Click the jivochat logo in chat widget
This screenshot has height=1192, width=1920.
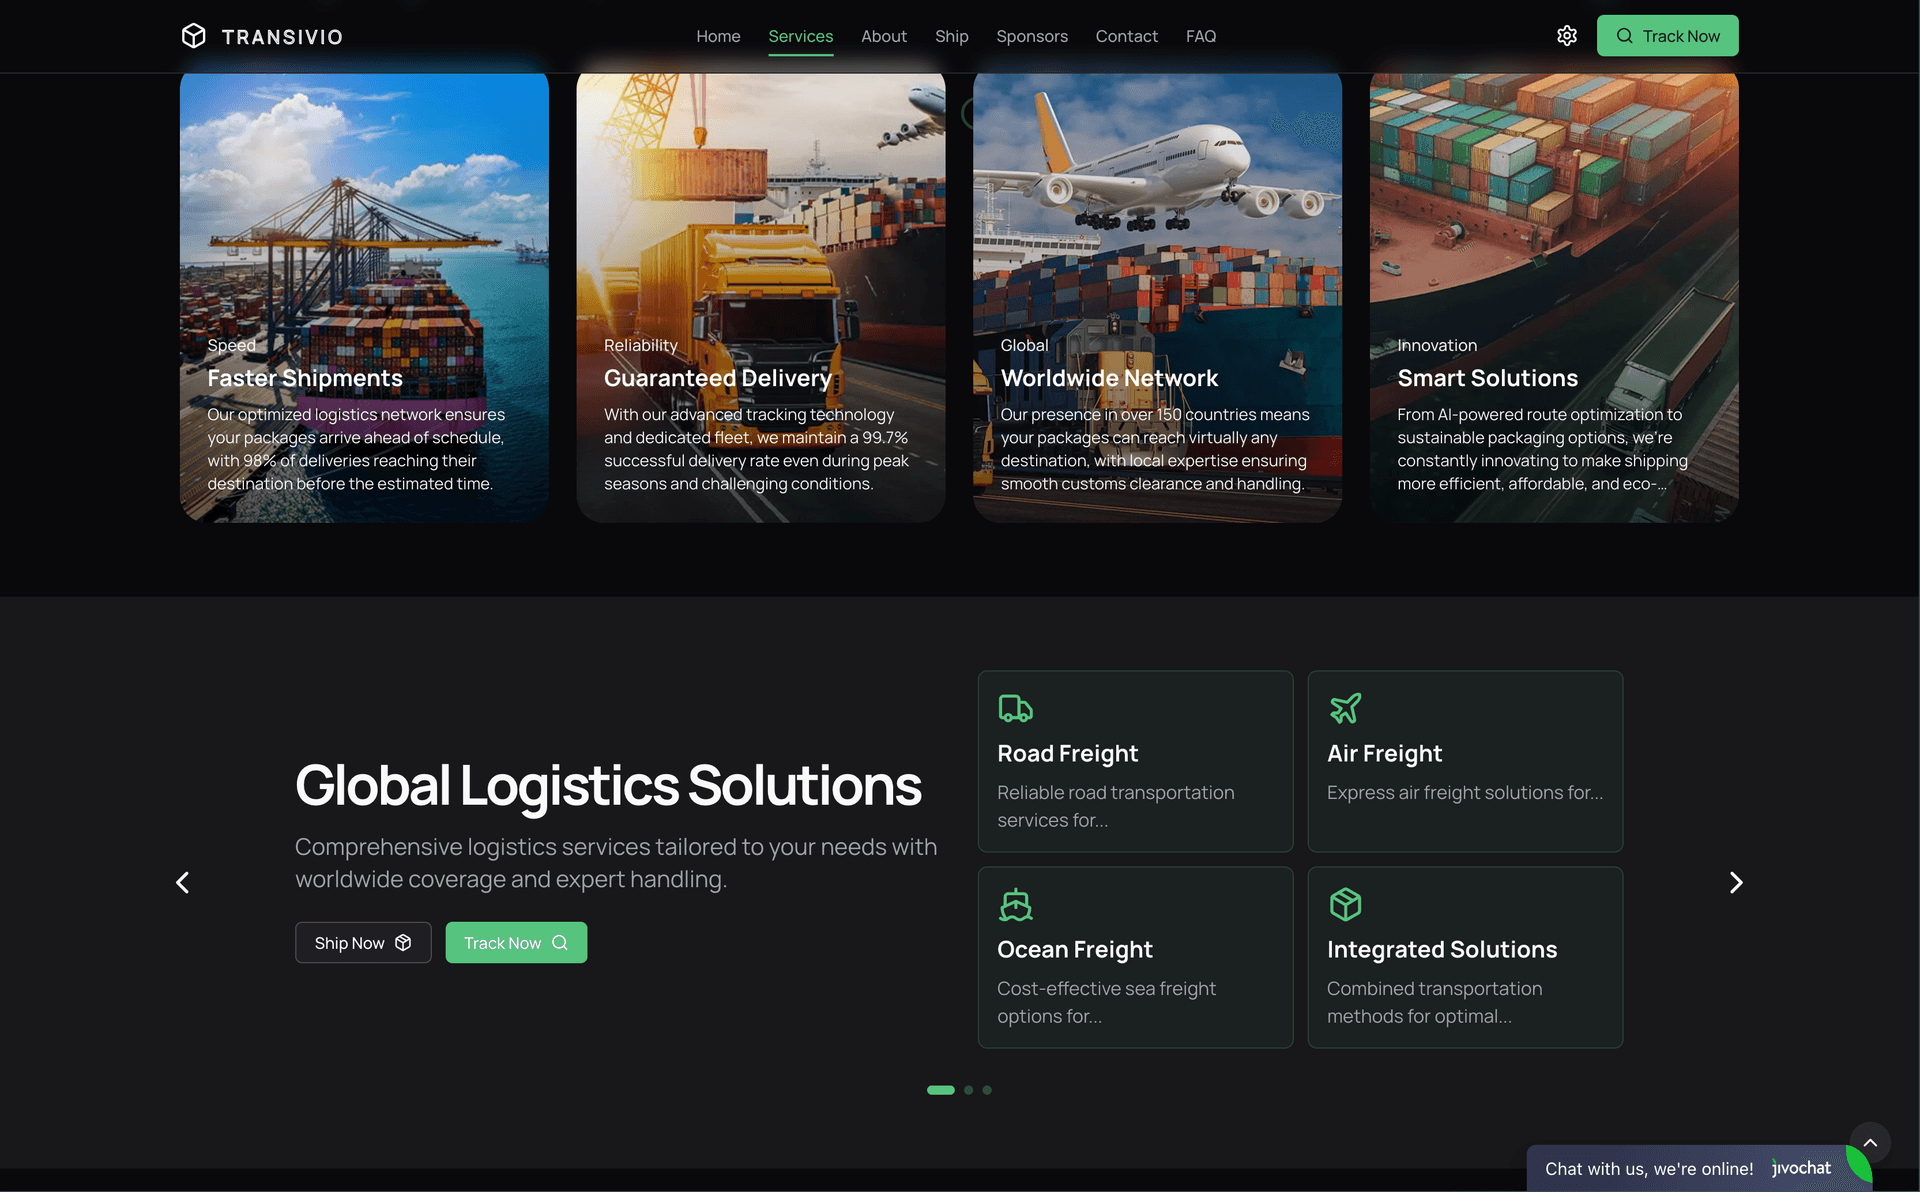pyautogui.click(x=1801, y=1168)
